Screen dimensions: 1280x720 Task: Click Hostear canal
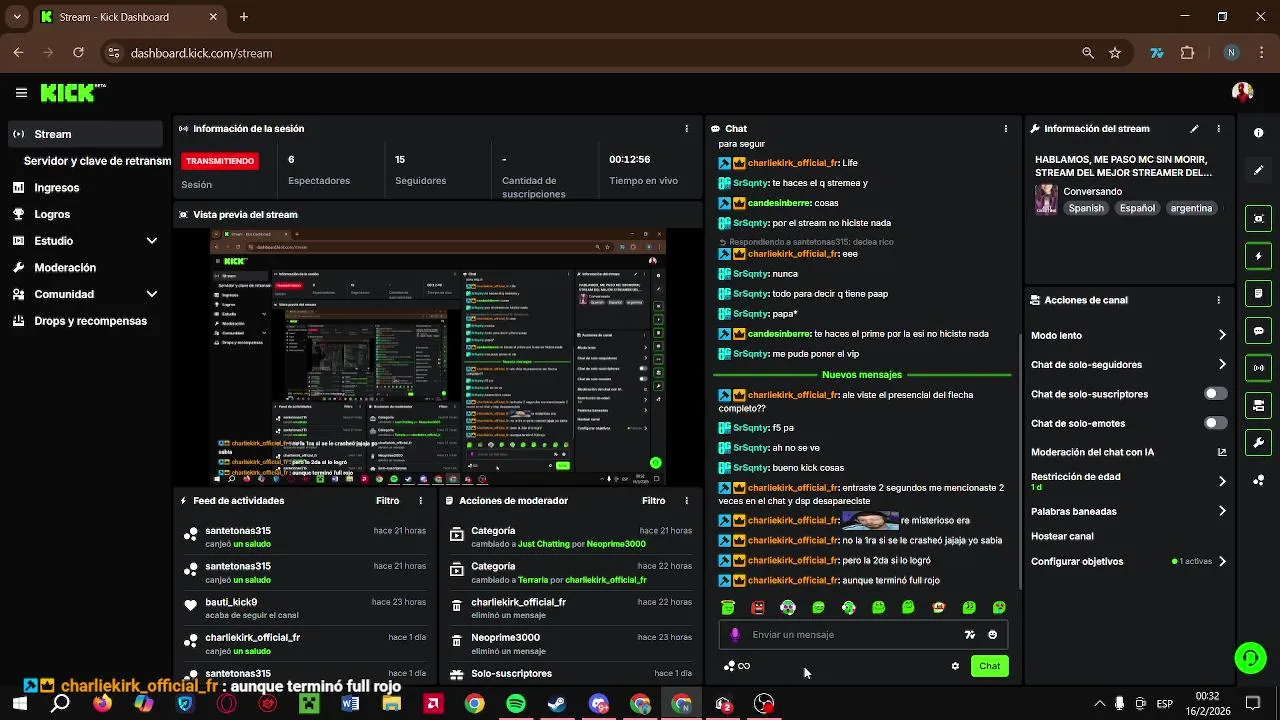[1062, 536]
